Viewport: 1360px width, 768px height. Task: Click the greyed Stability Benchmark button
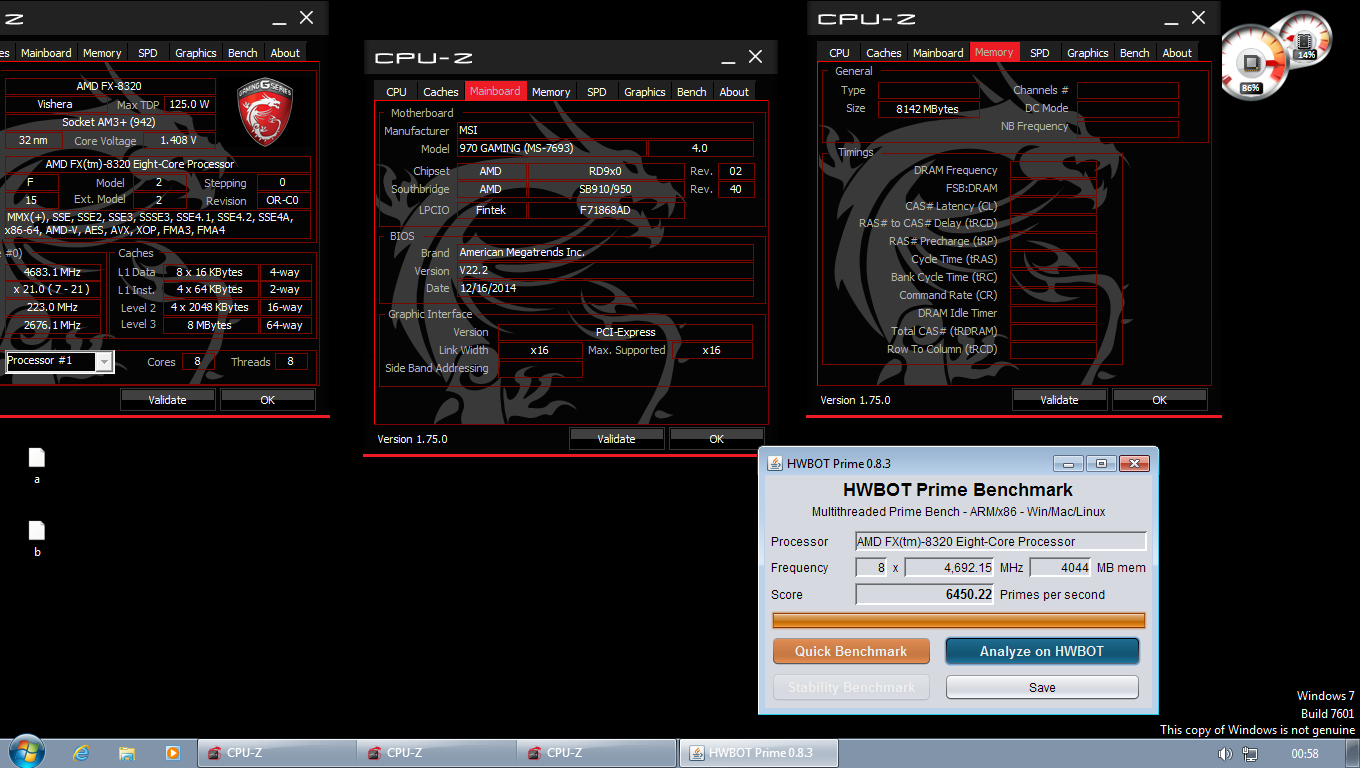tap(851, 687)
